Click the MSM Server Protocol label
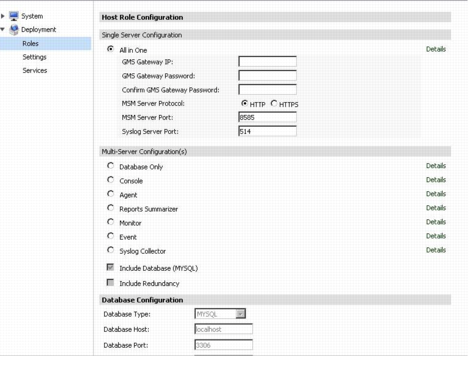This screenshot has height=374, width=475. pyautogui.click(x=153, y=103)
